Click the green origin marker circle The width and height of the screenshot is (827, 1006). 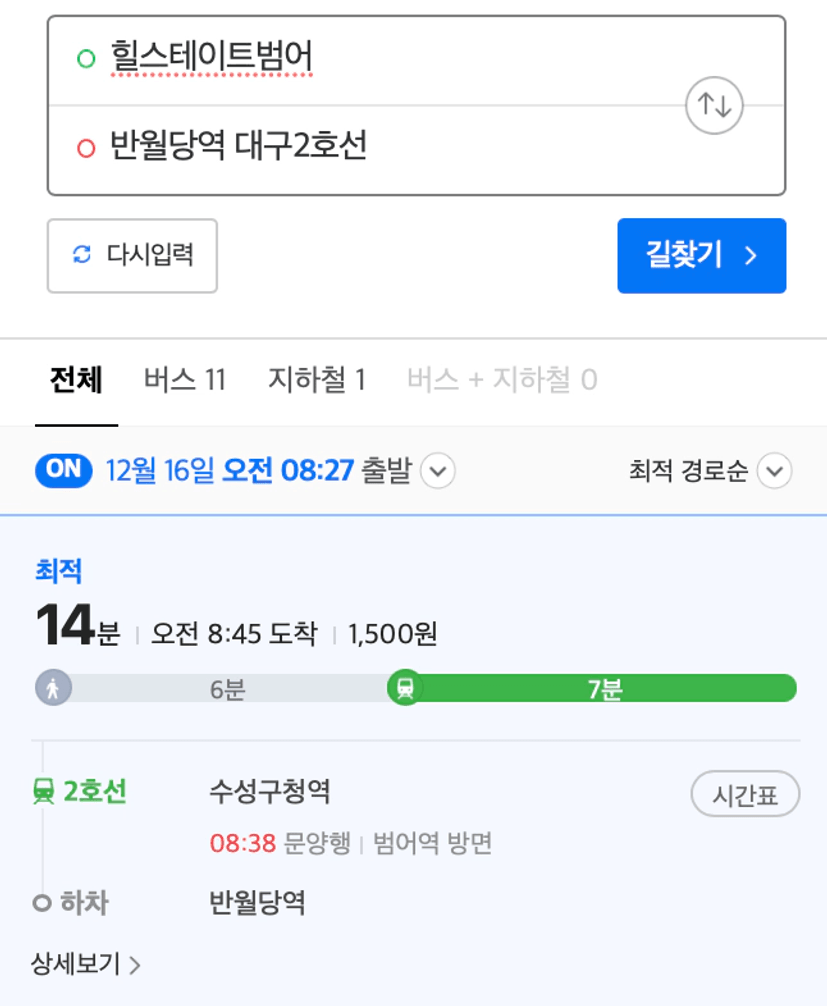click(x=86, y=59)
